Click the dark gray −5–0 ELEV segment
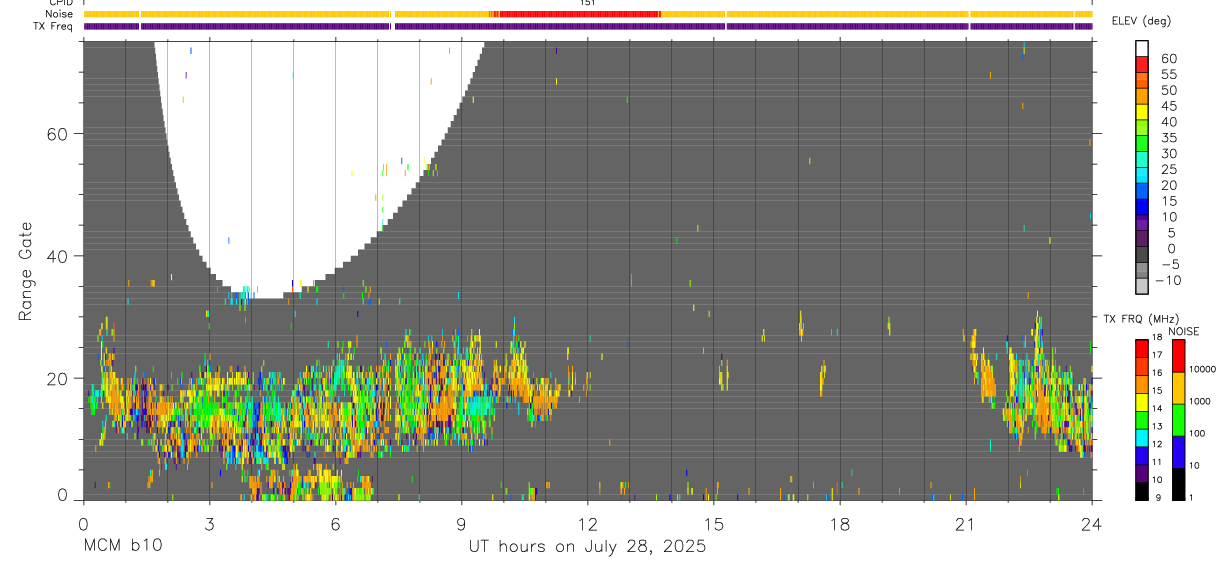The image size is (1228, 567). pos(1142,256)
